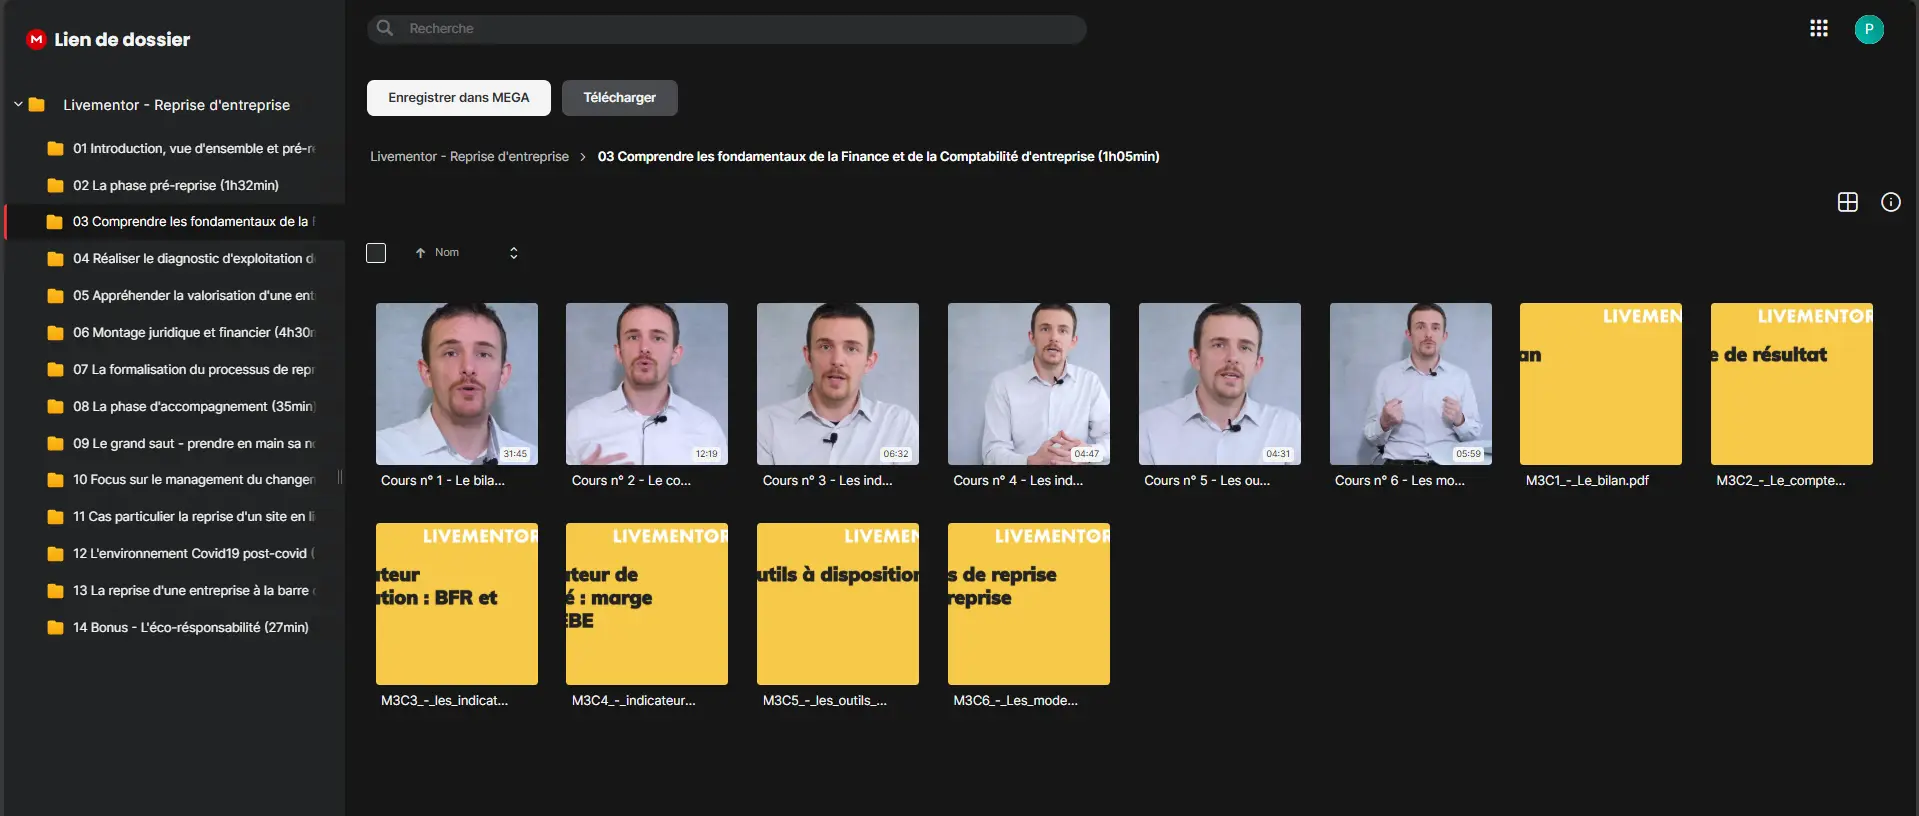Open video Cours n° 6 - Les mo thumbnail
Viewport: 1919px width, 816px height.
click(x=1411, y=384)
